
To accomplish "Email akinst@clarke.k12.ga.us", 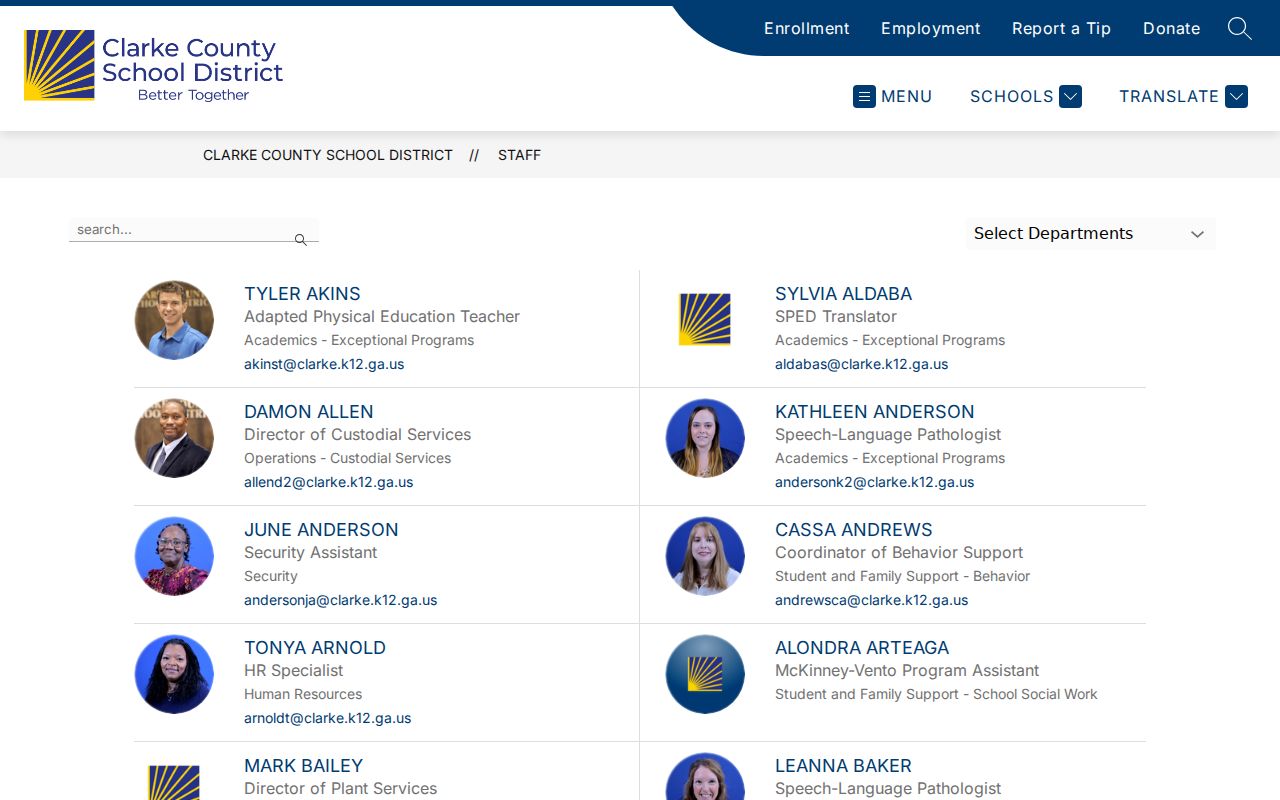I will pyautogui.click(x=324, y=364).
